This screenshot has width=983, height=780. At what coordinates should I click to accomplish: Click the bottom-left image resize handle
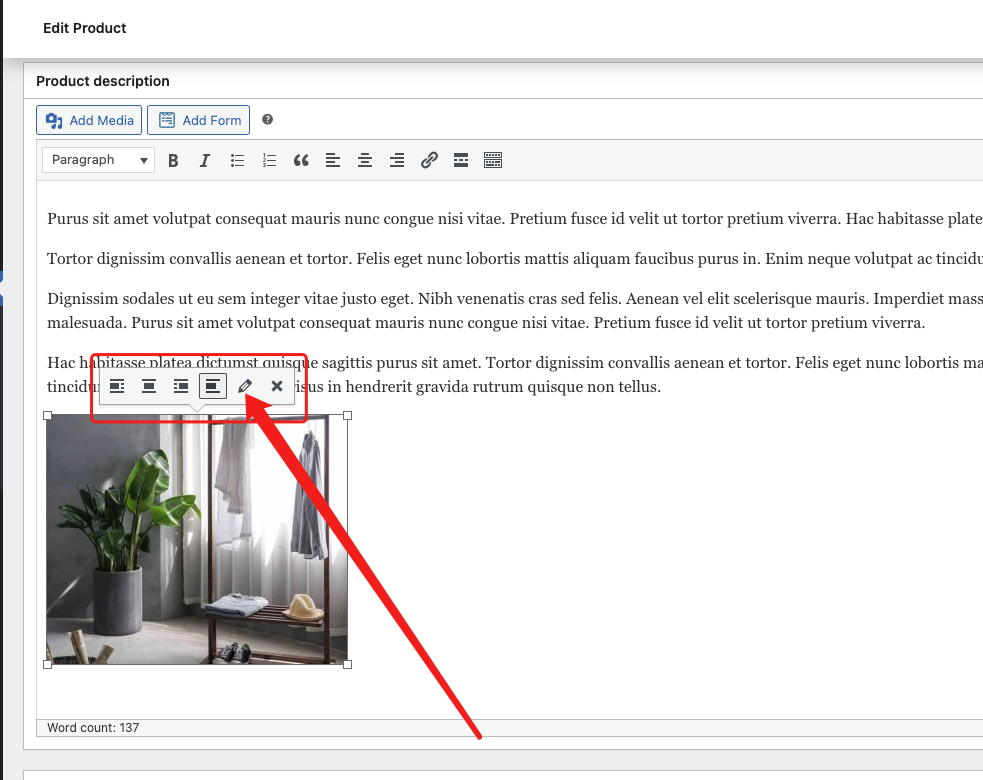click(x=47, y=665)
